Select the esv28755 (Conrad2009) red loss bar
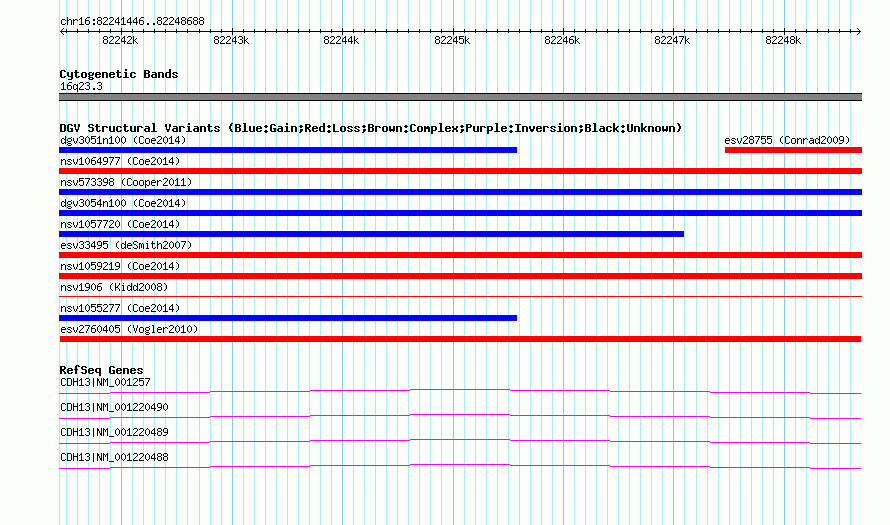890x525 pixels. (x=794, y=150)
